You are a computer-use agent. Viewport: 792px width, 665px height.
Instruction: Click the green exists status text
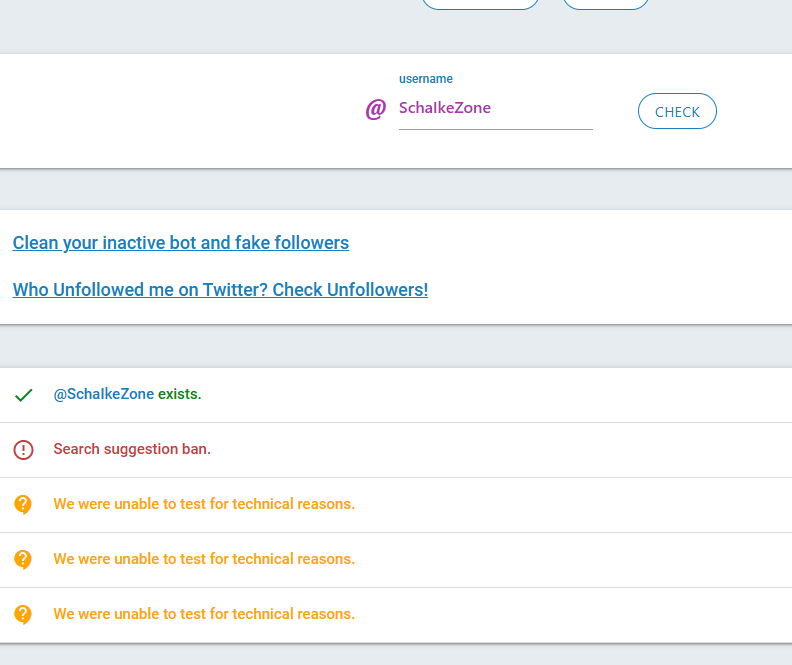click(x=179, y=394)
